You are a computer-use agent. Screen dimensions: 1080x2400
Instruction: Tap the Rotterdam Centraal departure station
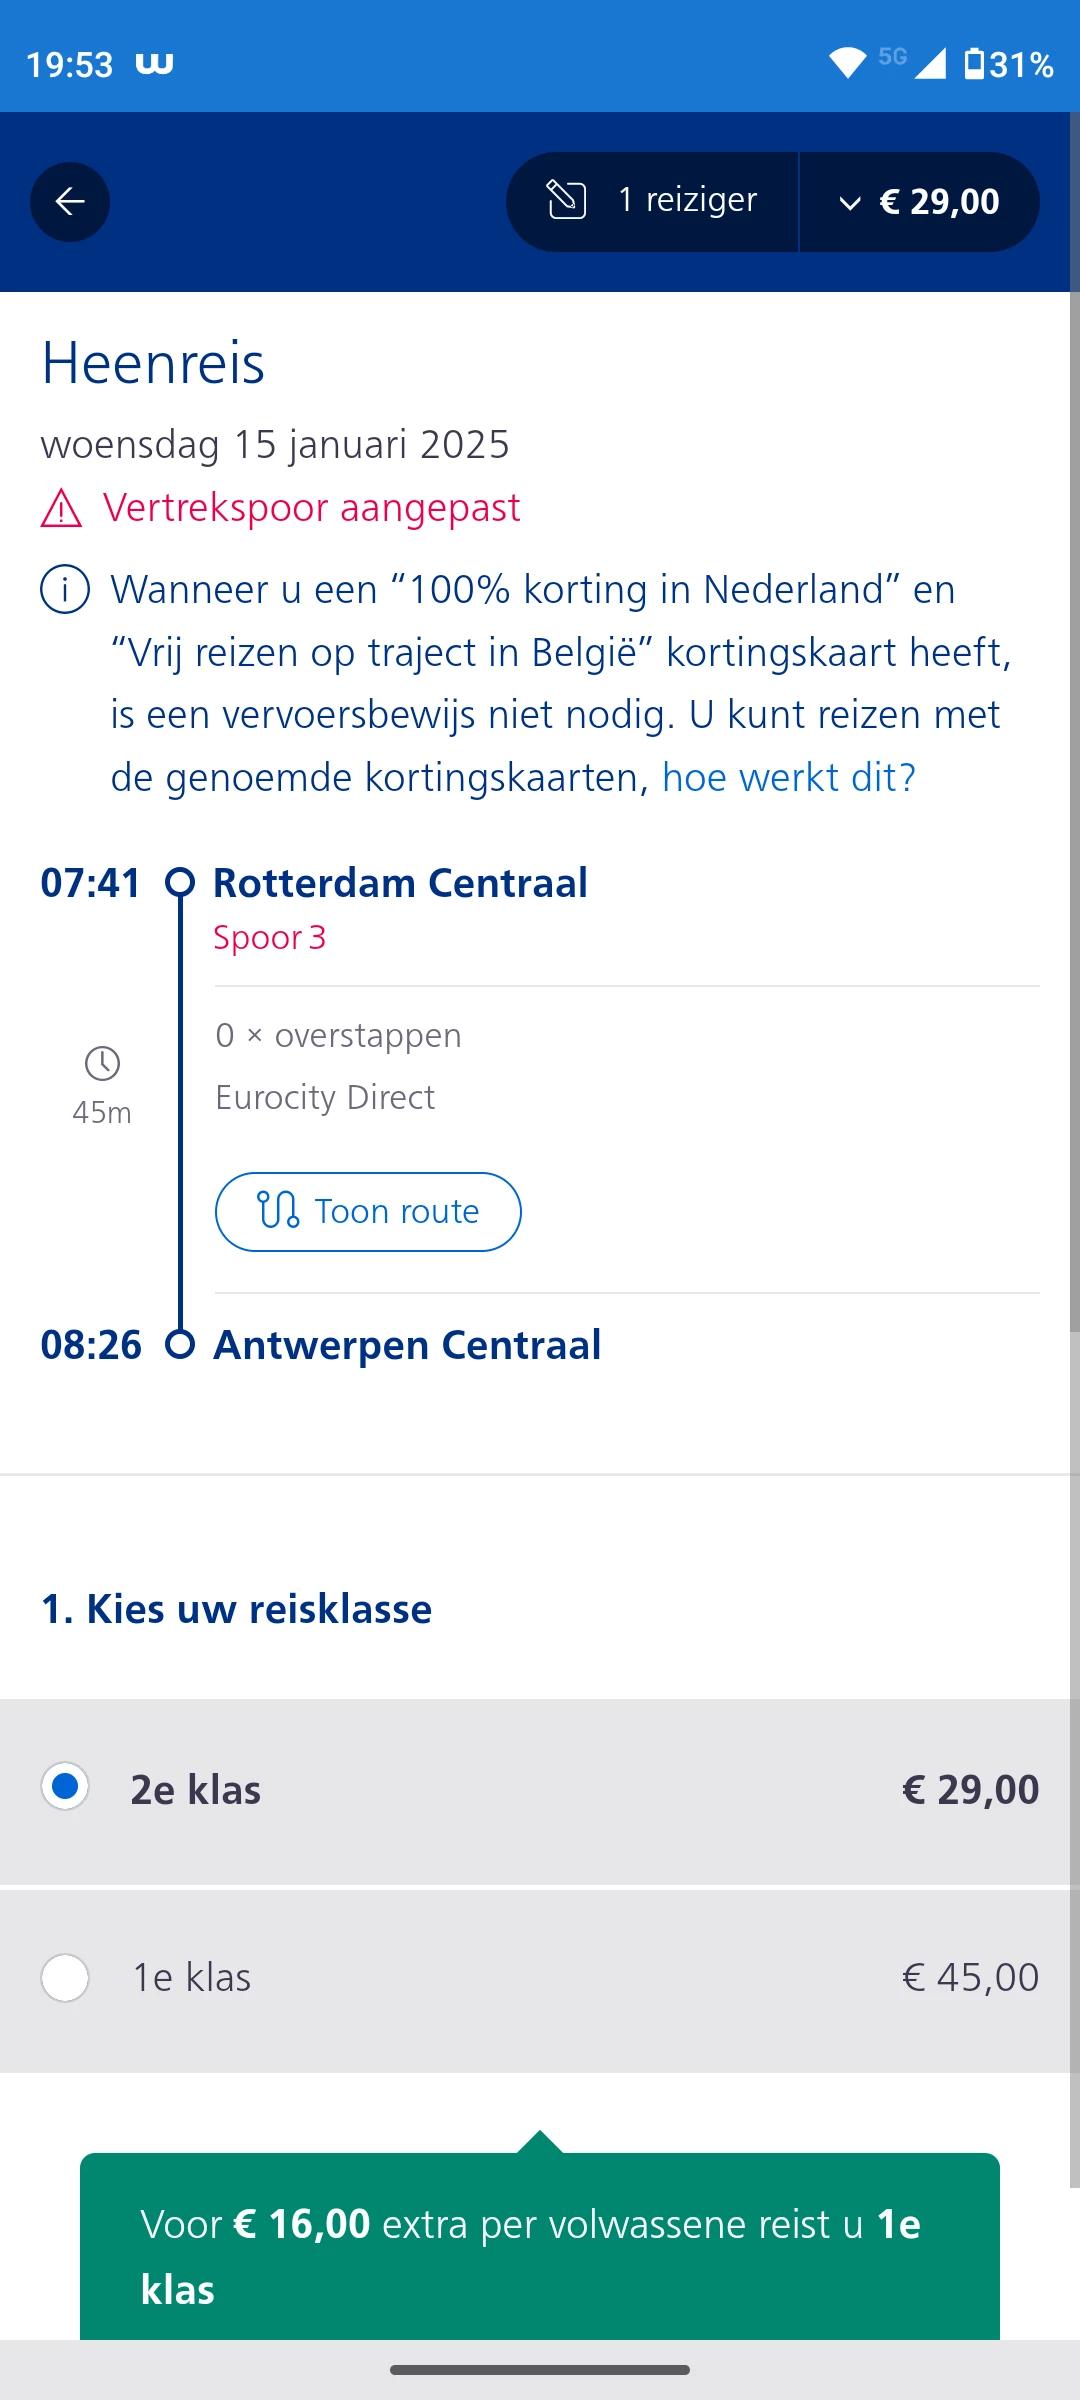(x=400, y=883)
